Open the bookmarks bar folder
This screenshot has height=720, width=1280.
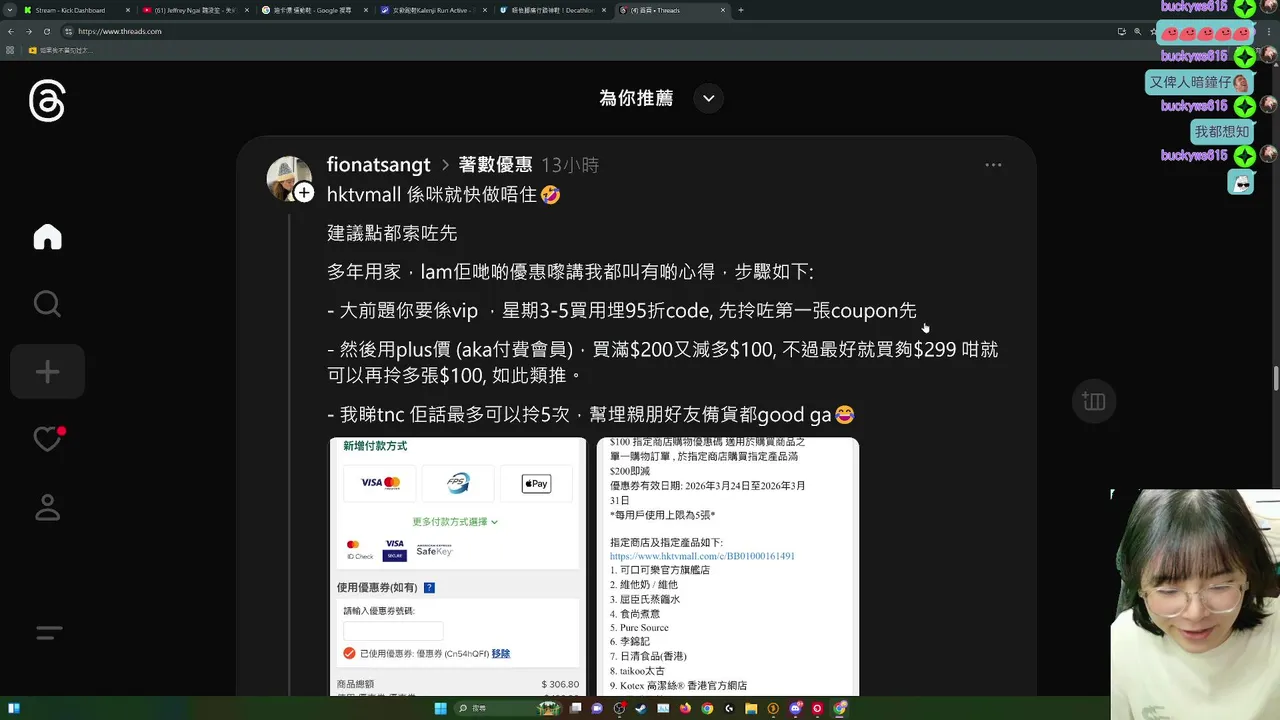(62, 50)
